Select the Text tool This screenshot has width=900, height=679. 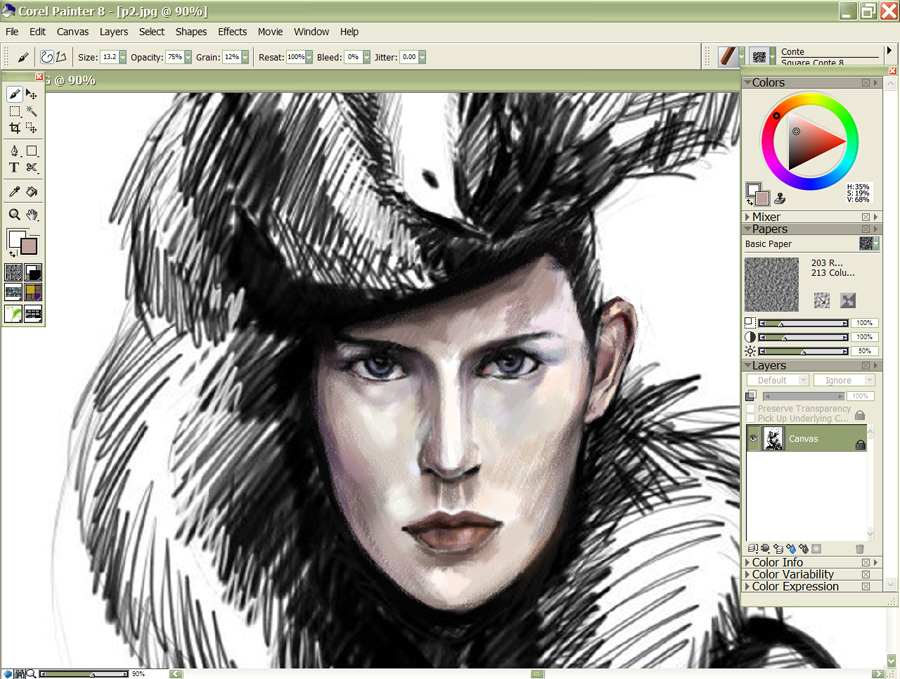point(14,168)
